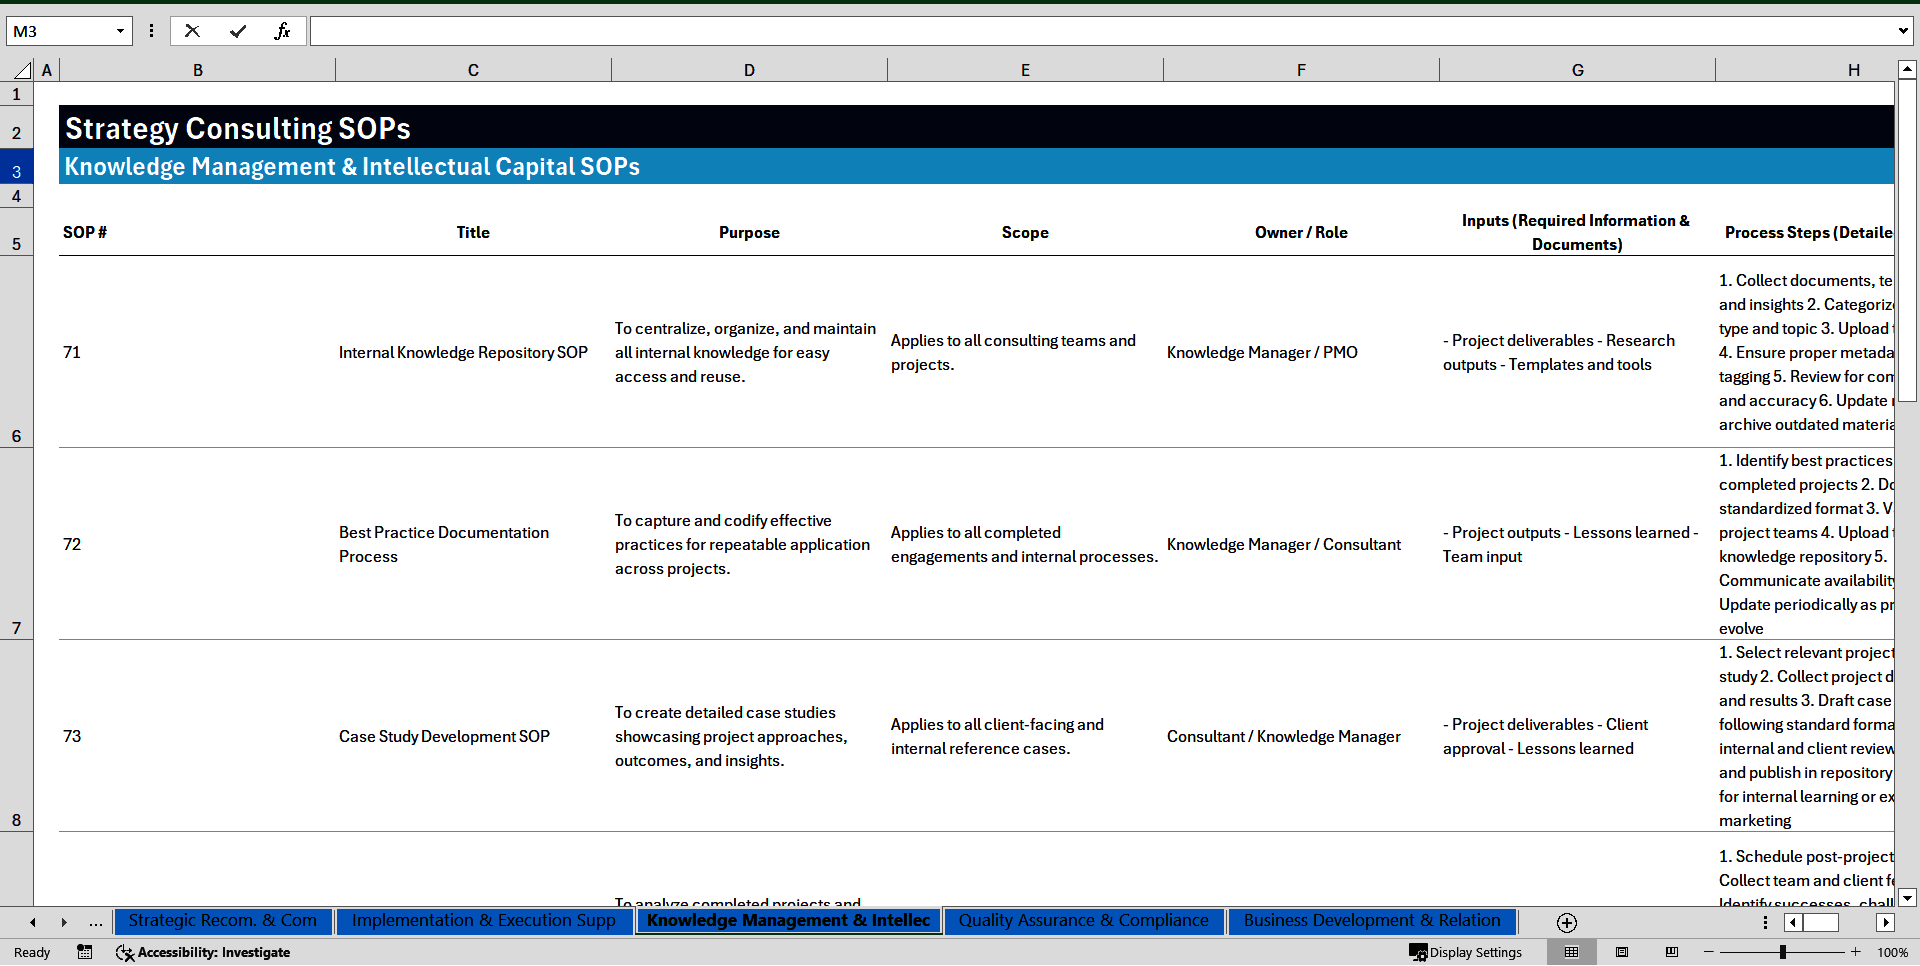
Task: Select Best Practice Documentation Process cell
Action: (x=473, y=544)
